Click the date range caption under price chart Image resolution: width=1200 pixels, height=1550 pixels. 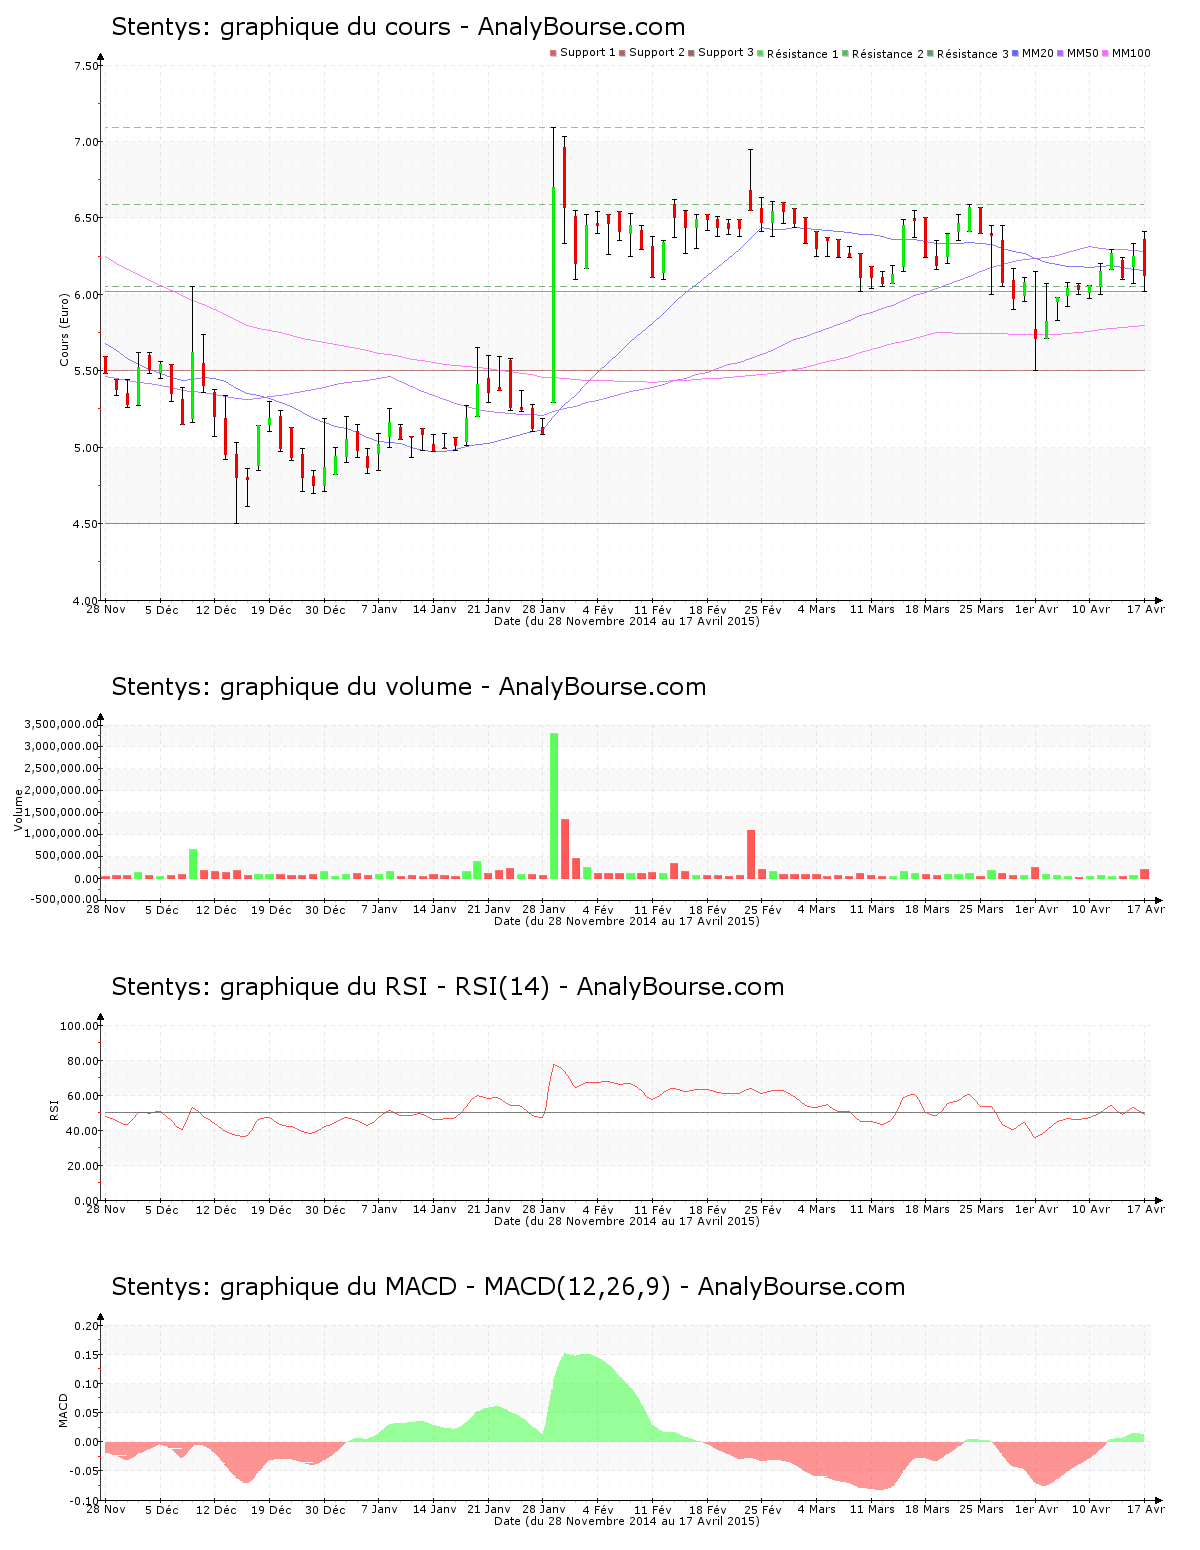coord(627,621)
